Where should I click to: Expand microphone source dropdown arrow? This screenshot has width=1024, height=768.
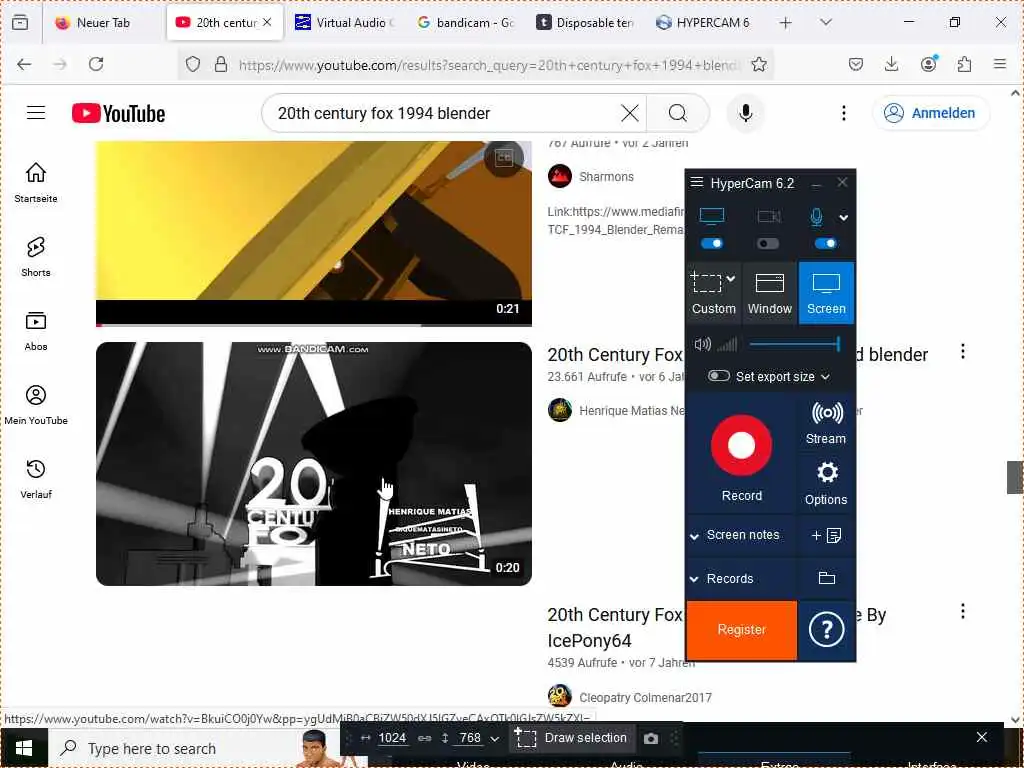point(844,217)
